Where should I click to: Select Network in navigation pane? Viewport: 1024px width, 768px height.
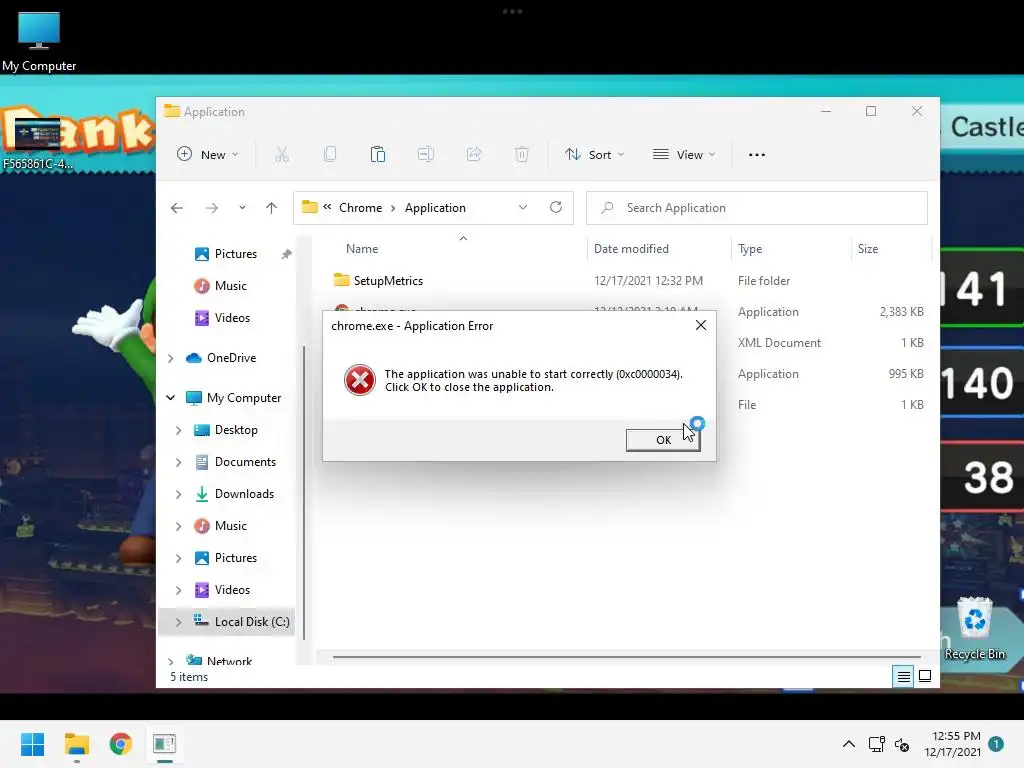(x=229, y=660)
